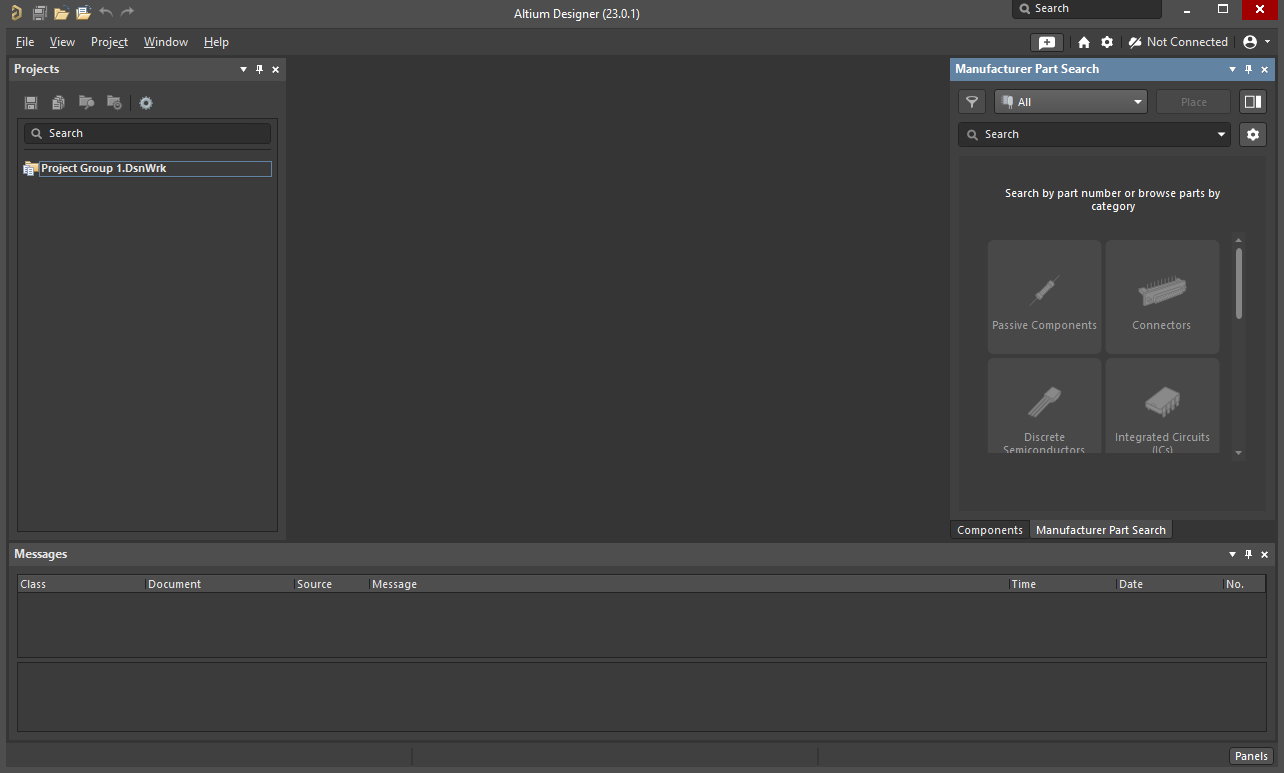This screenshot has height=773, width=1284.
Task: Click the Not Connected label
Action: pos(1187,42)
